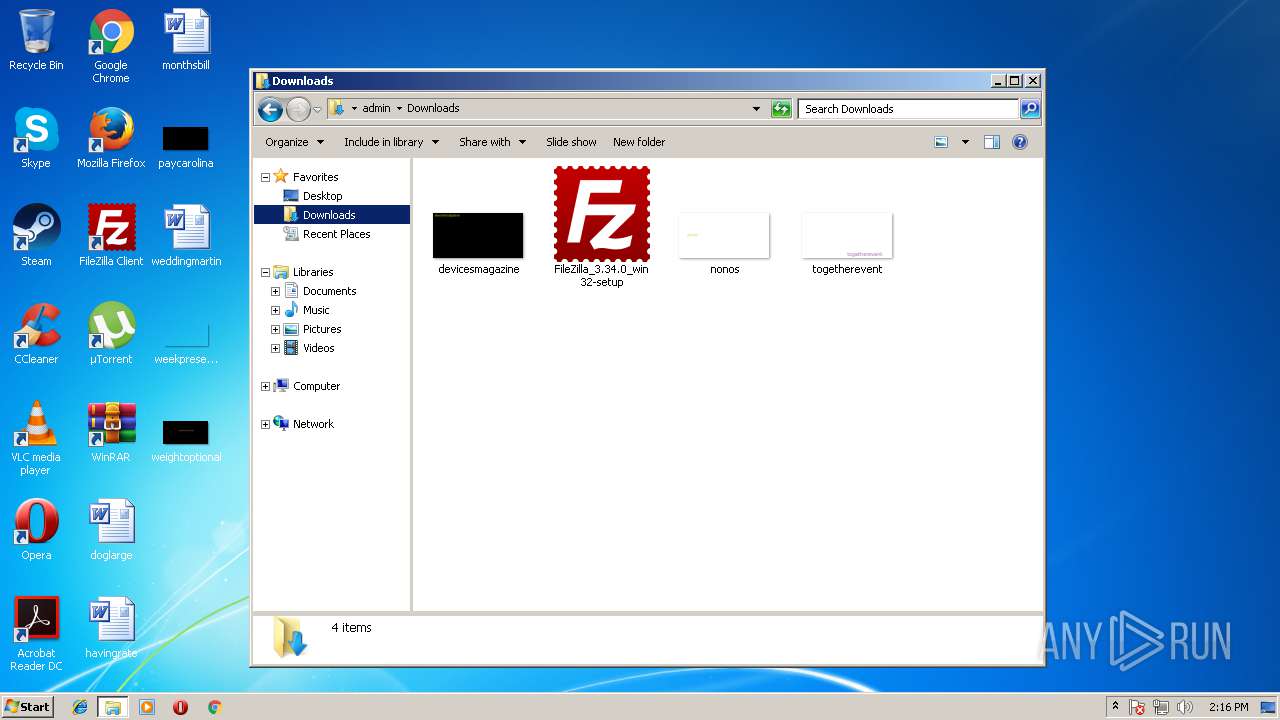The height and width of the screenshot is (720, 1280).
Task: Select Libraries in the navigation pane
Action: [312, 272]
